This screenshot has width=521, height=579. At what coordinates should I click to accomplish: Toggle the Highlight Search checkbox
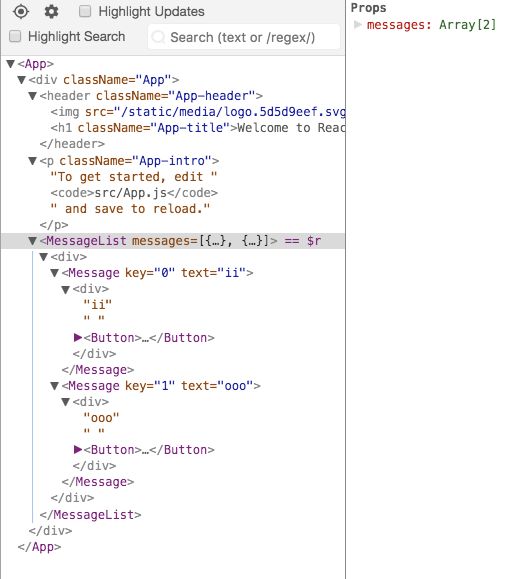(15, 36)
